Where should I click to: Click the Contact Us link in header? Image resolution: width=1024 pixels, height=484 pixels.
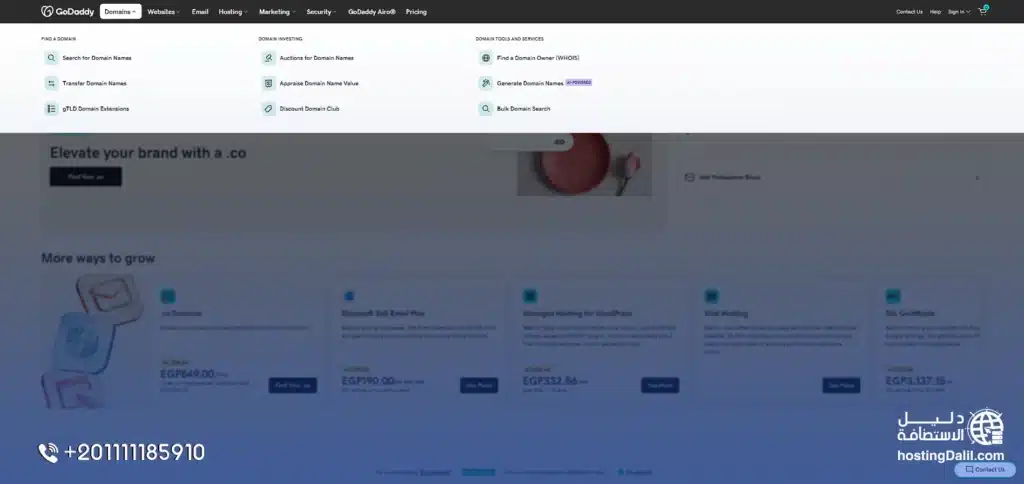pos(909,12)
